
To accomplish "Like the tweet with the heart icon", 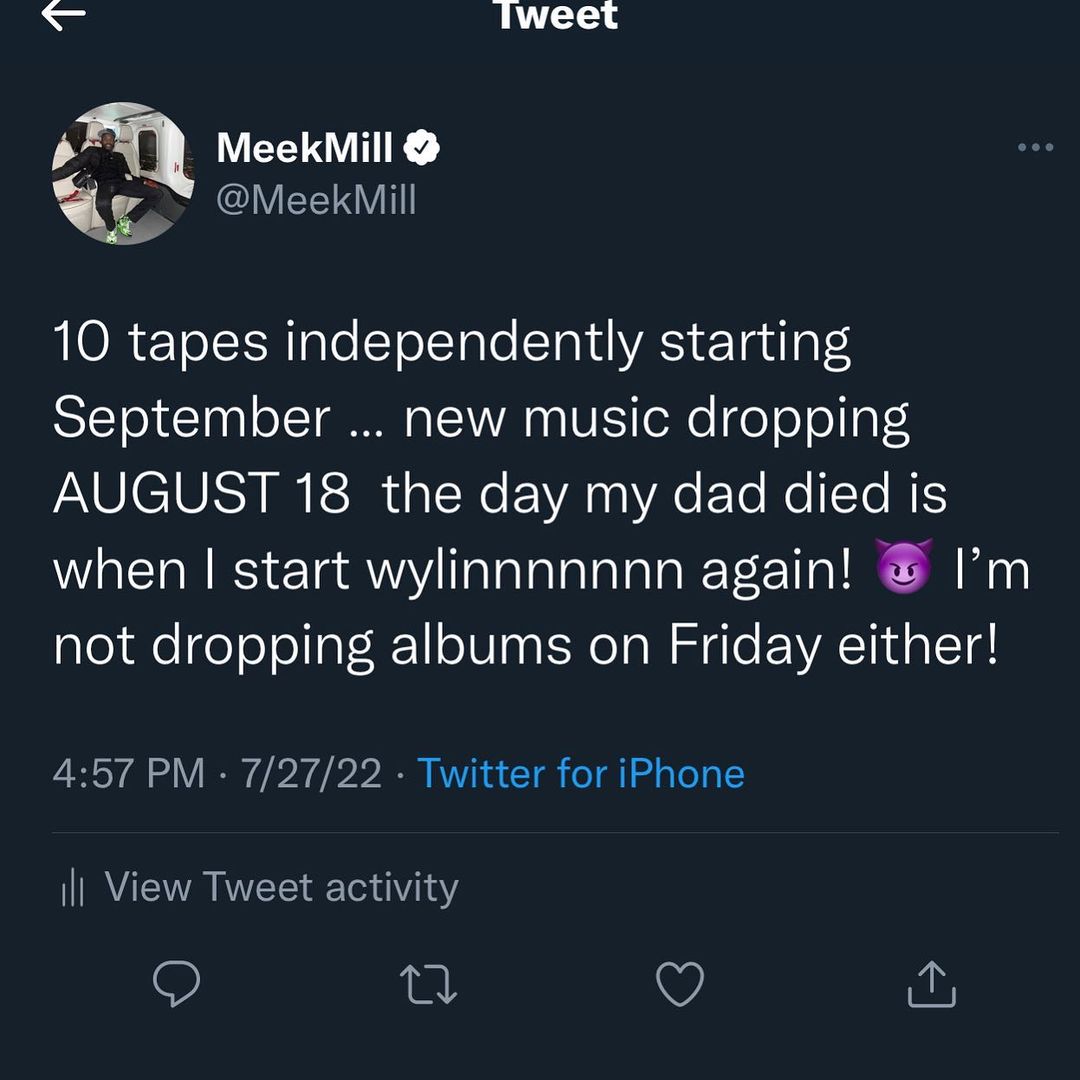I will [x=680, y=984].
